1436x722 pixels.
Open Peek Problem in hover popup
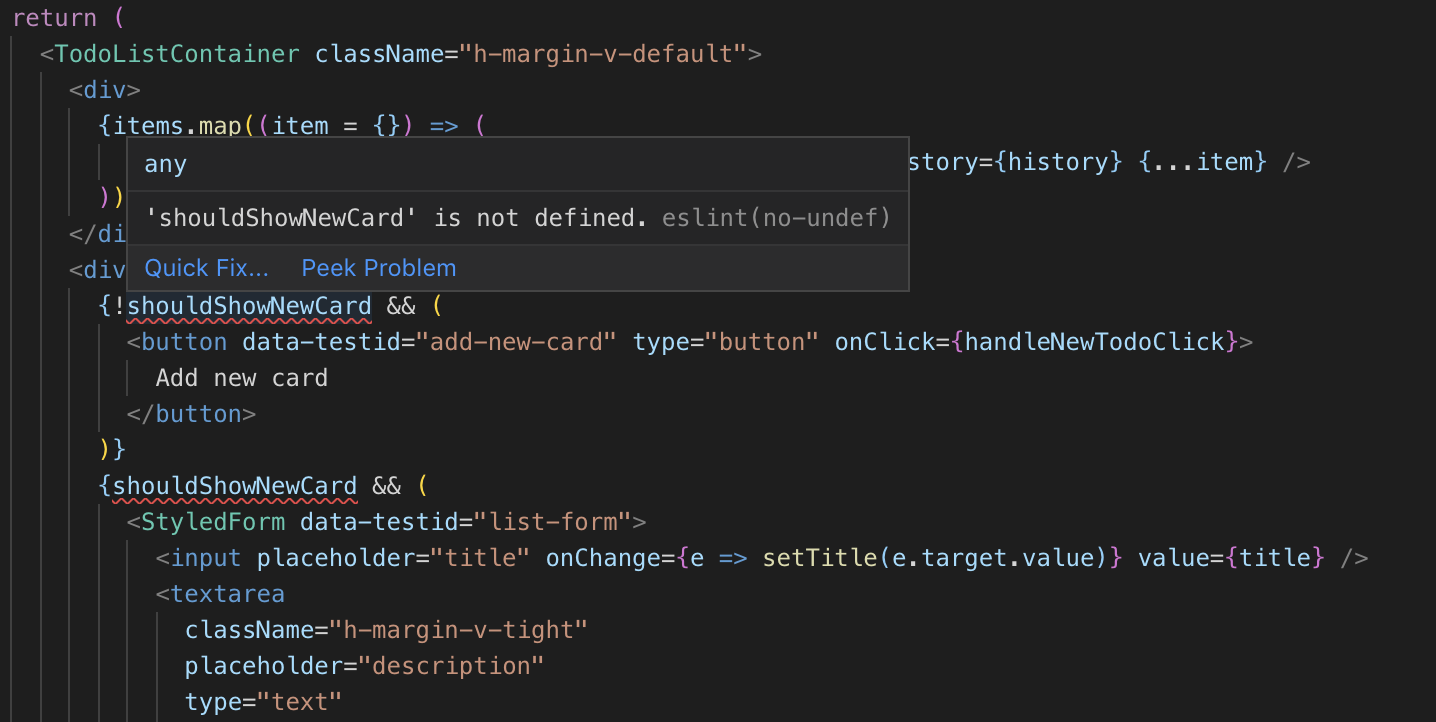pyautogui.click(x=379, y=268)
